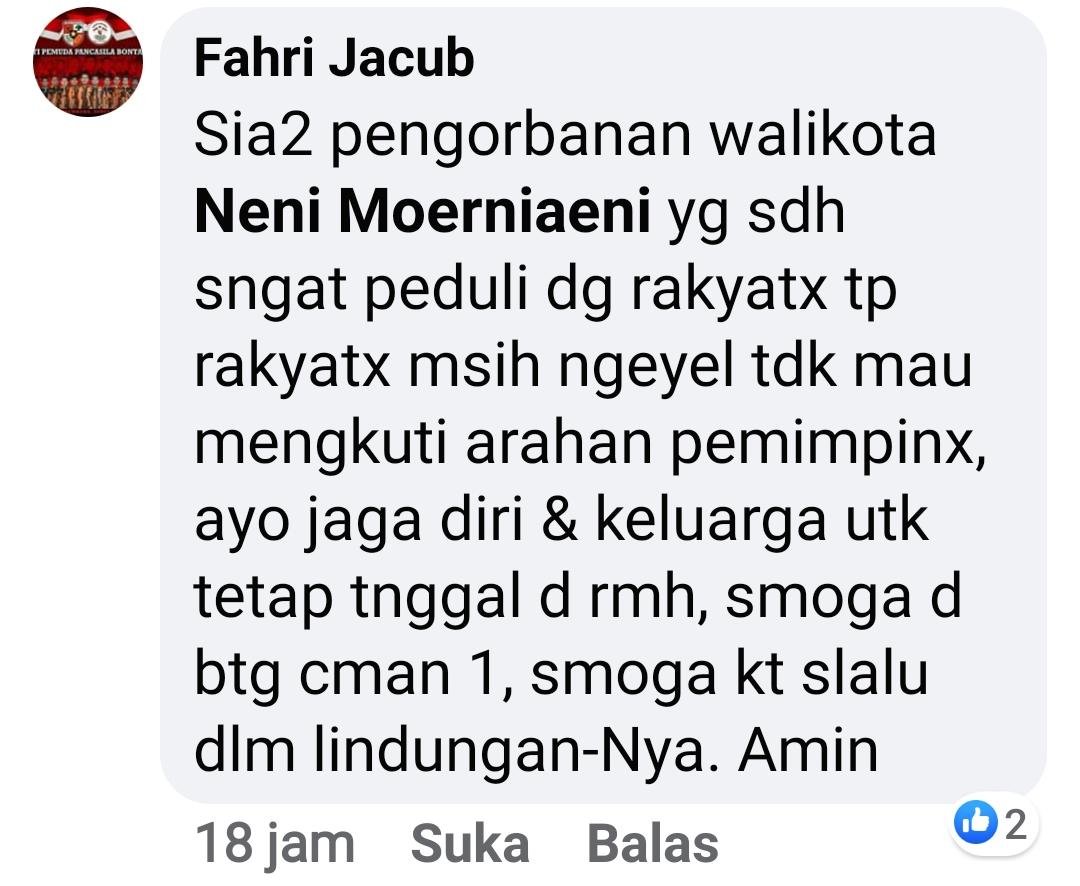Open Fahri Jacub's profile picture
This screenshot has width=1080, height=886.
(x=87, y=62)
